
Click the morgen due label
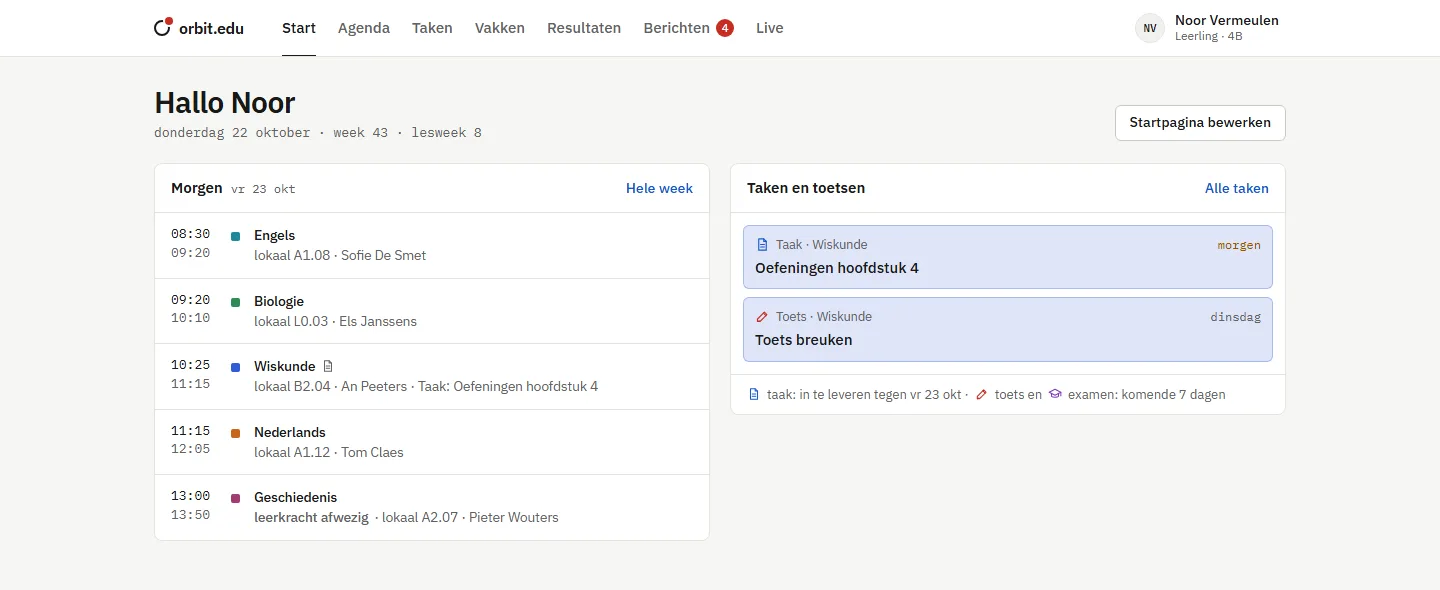coord(1239,245)
